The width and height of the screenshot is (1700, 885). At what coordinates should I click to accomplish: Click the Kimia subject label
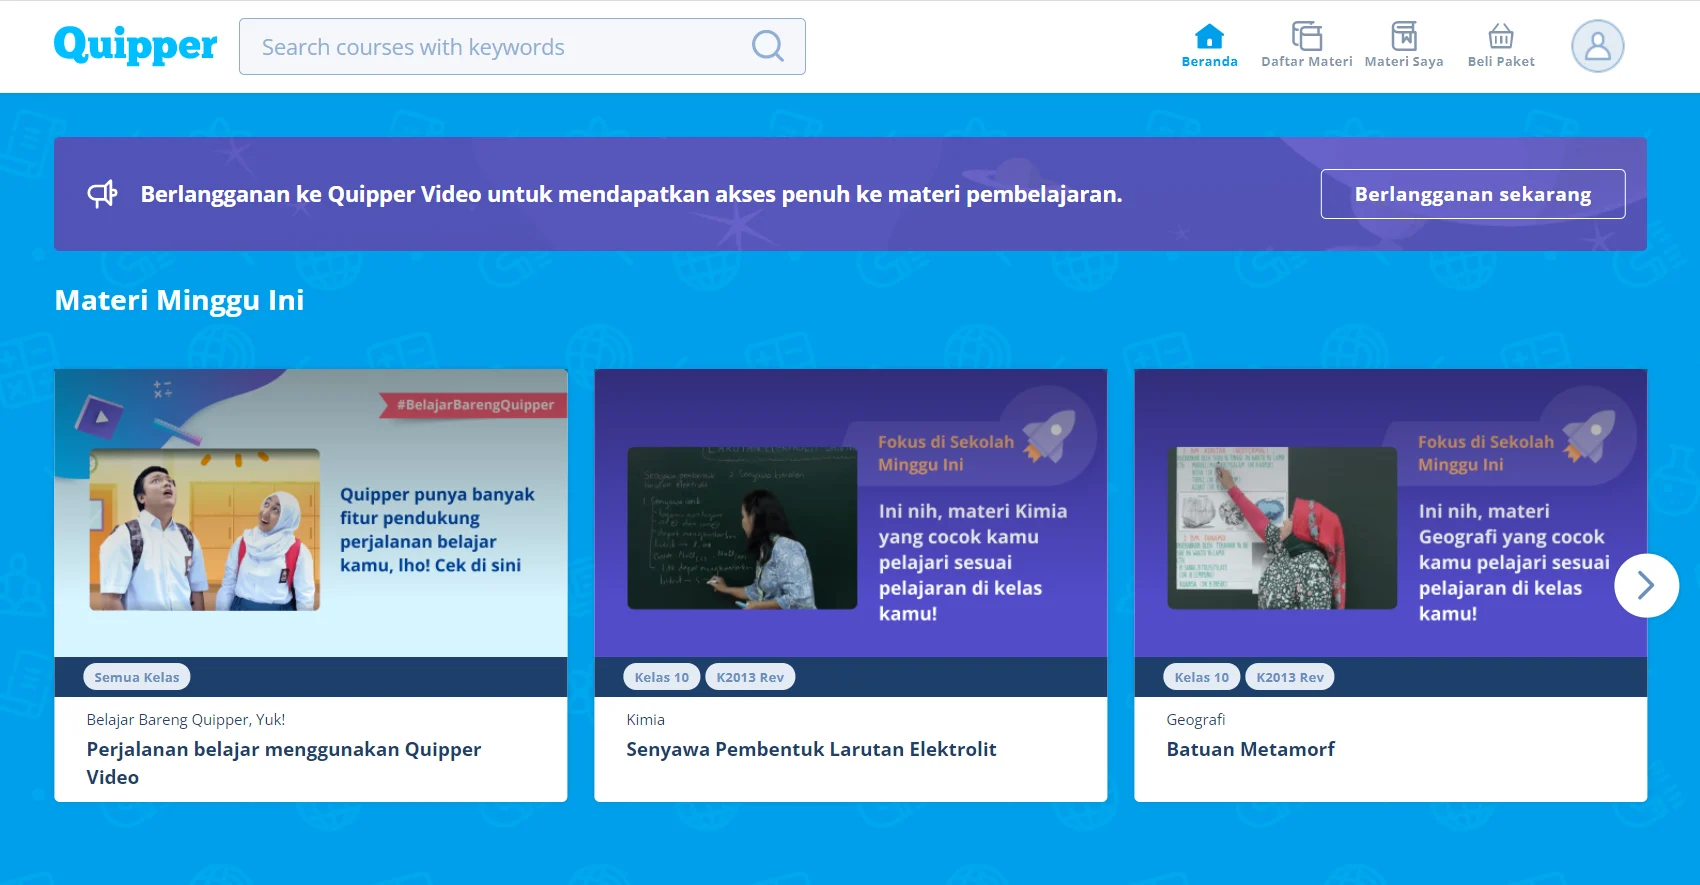[x=645, y=719]
